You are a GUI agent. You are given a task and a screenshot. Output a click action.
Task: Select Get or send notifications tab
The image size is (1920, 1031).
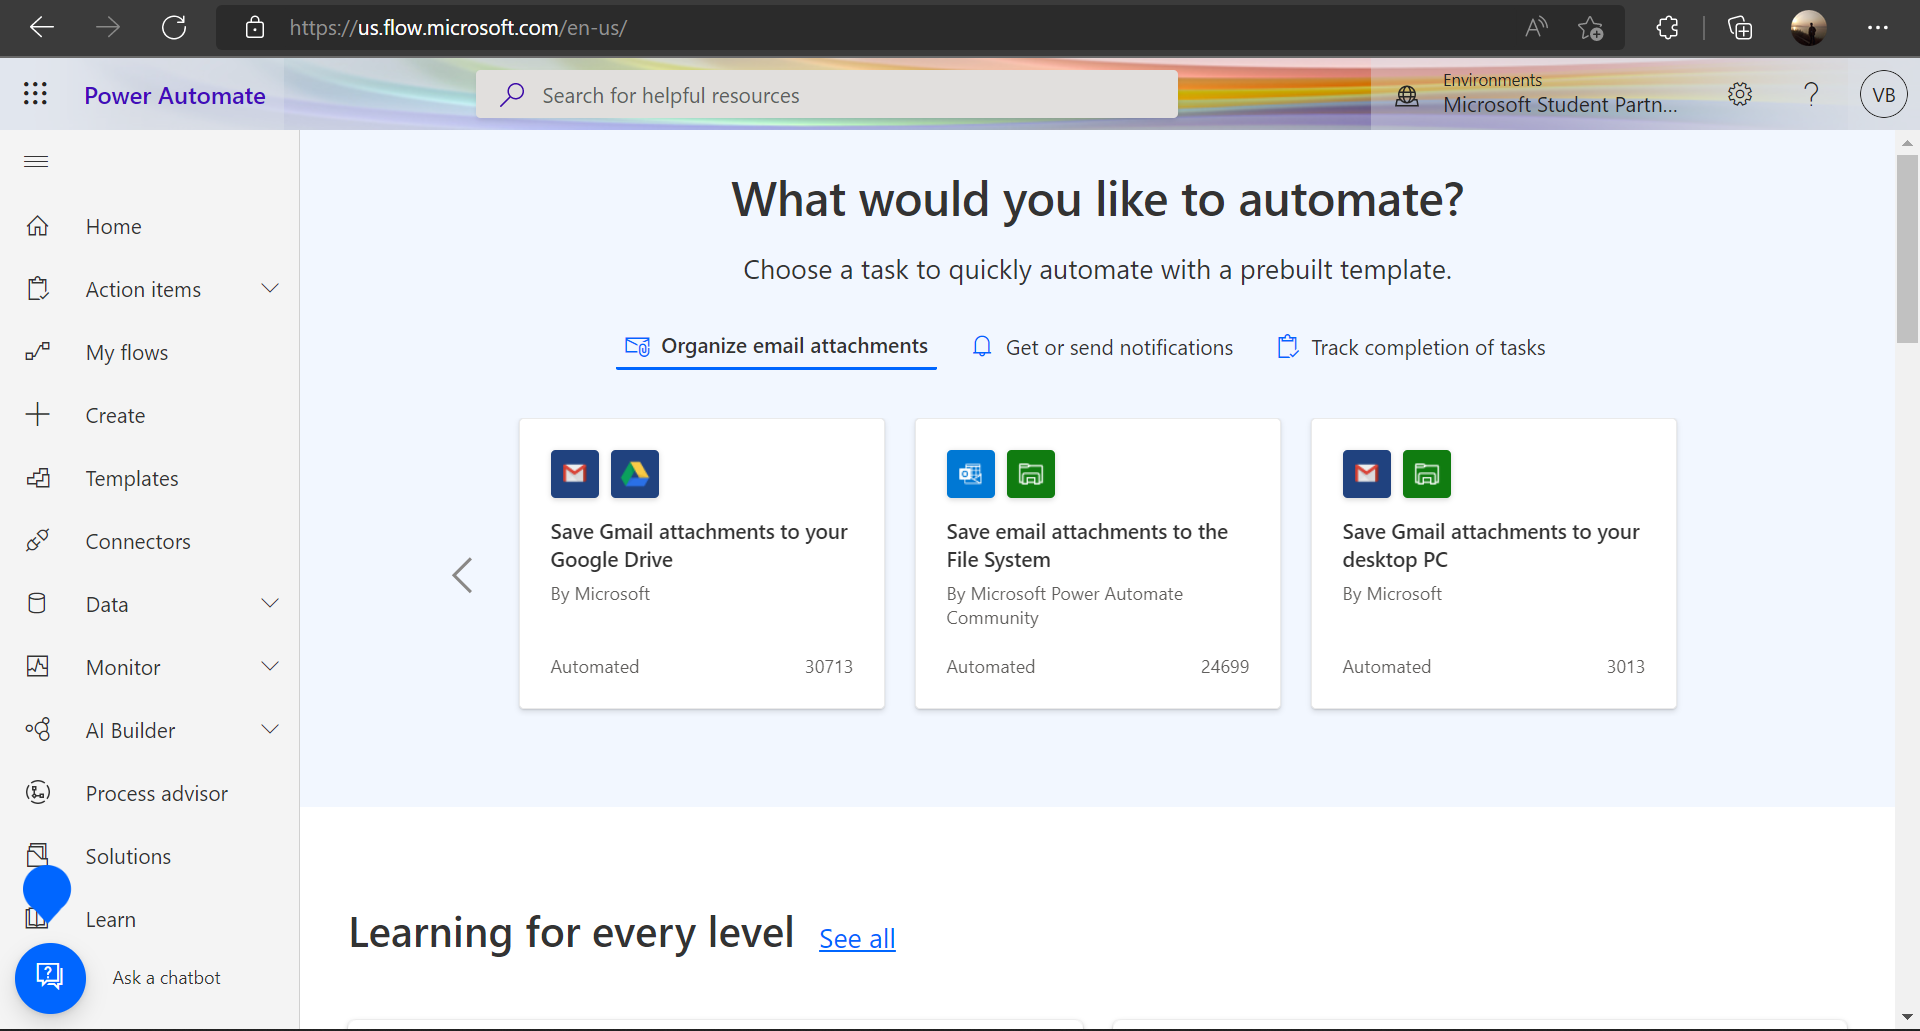pyautogui.click(x=1103, y=347)
